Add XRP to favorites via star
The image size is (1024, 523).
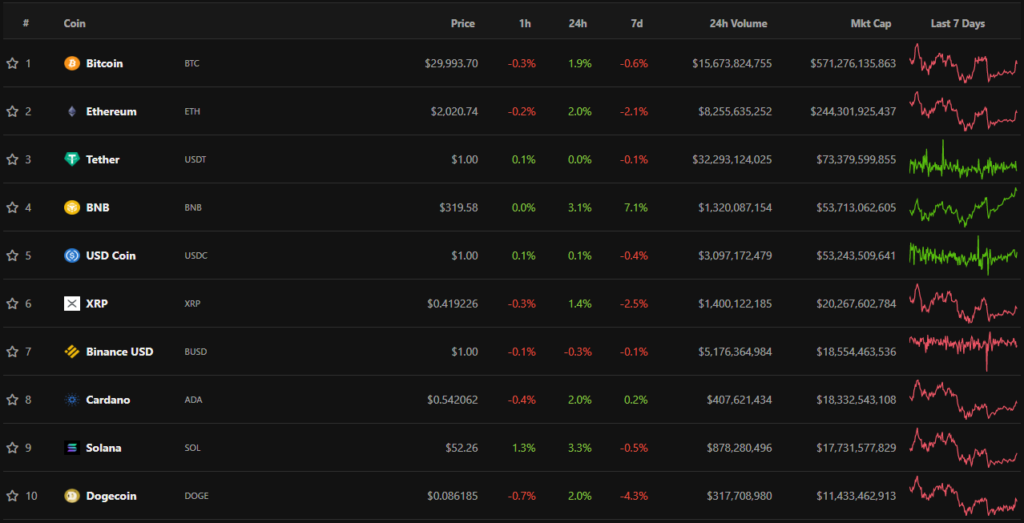pyautogui.click(x=12, y=304)
